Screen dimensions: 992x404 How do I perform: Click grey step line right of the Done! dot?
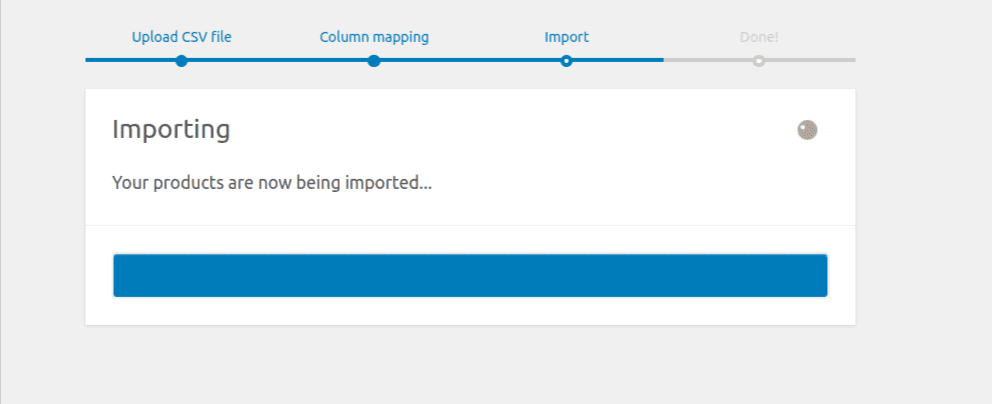[810, 60]
